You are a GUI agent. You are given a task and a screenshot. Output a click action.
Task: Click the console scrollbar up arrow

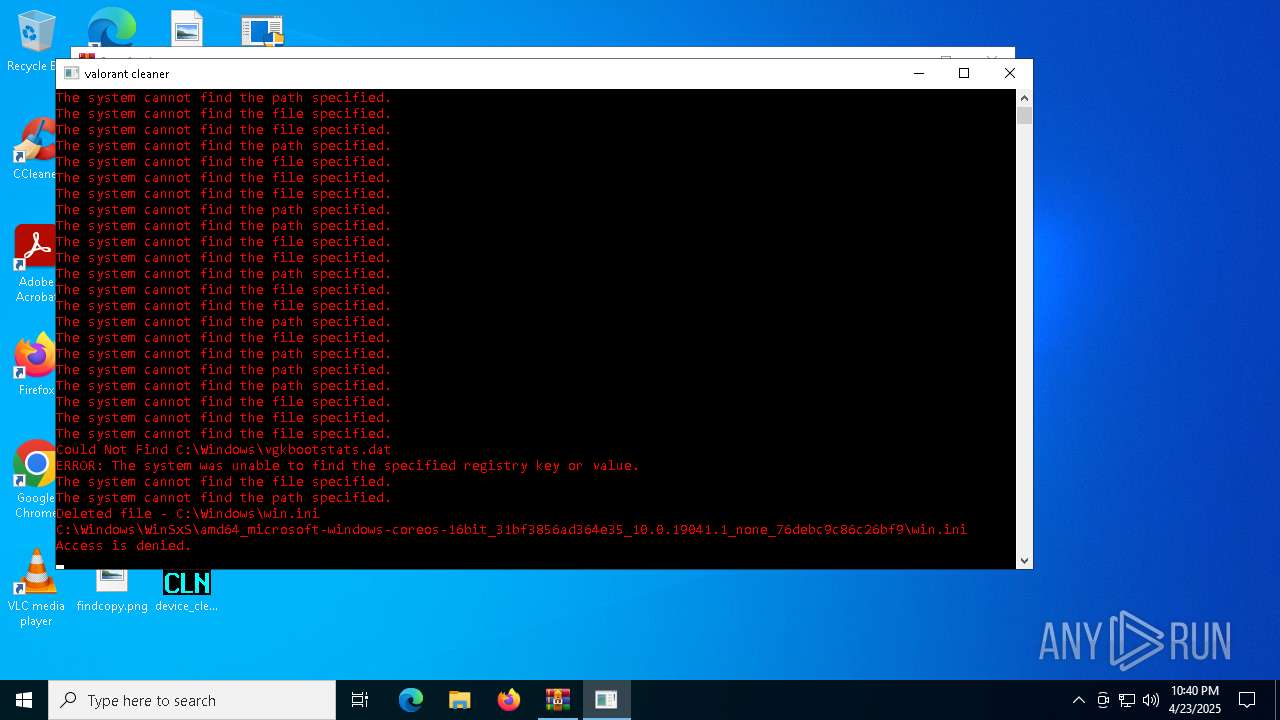click(x=1024, y=98)
